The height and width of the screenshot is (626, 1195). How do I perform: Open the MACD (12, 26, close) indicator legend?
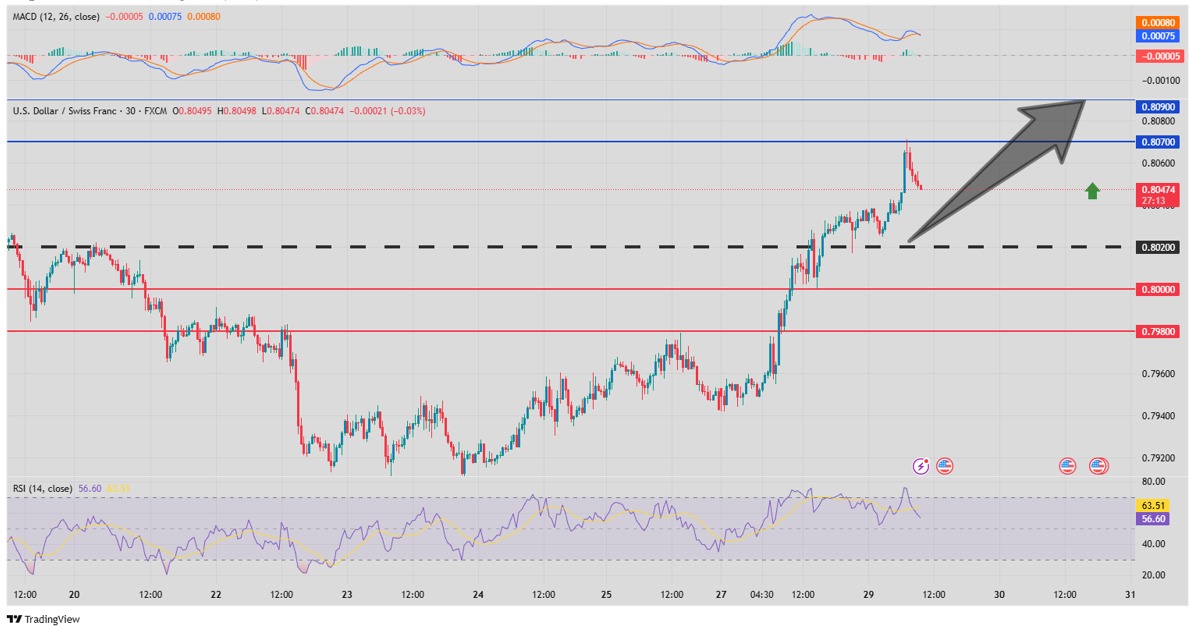pos(56,17)
